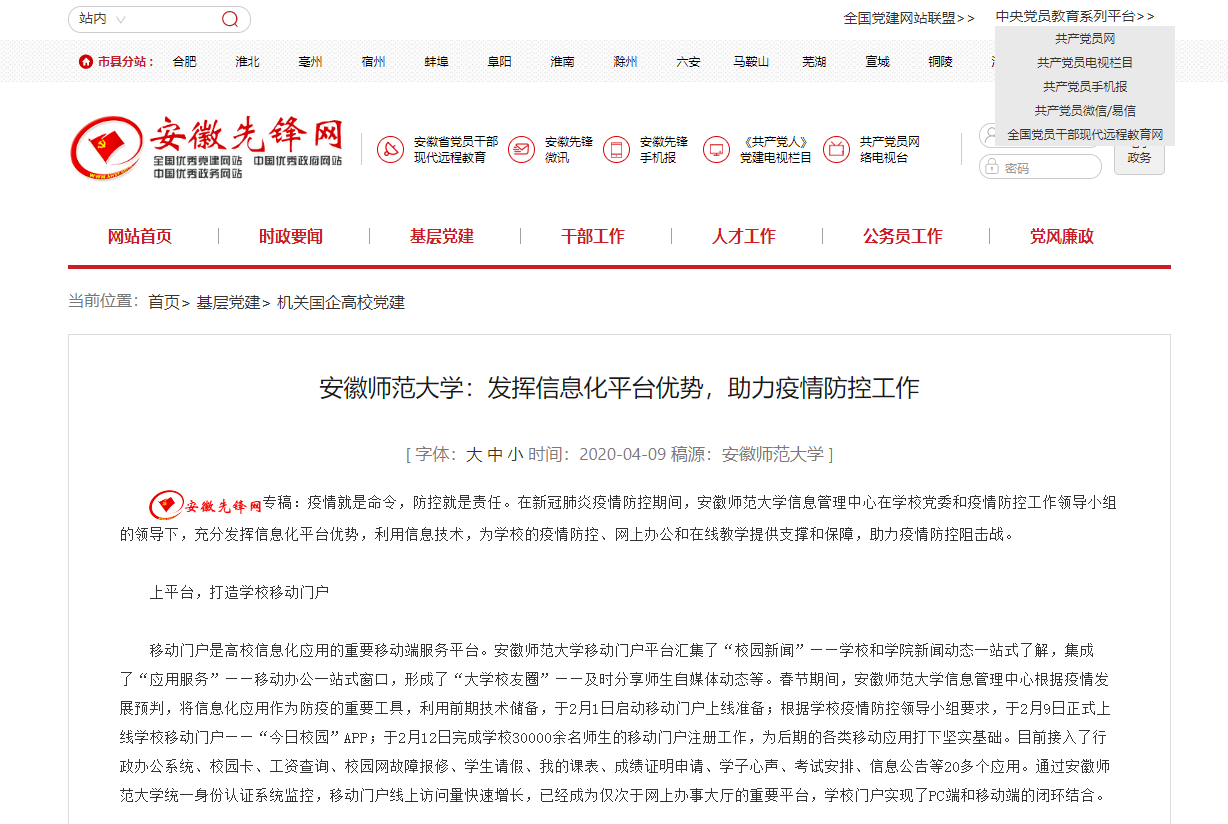Go to 基层党建 in breadcrumb
Screen dimensions: 1228x824
[228, 302]
